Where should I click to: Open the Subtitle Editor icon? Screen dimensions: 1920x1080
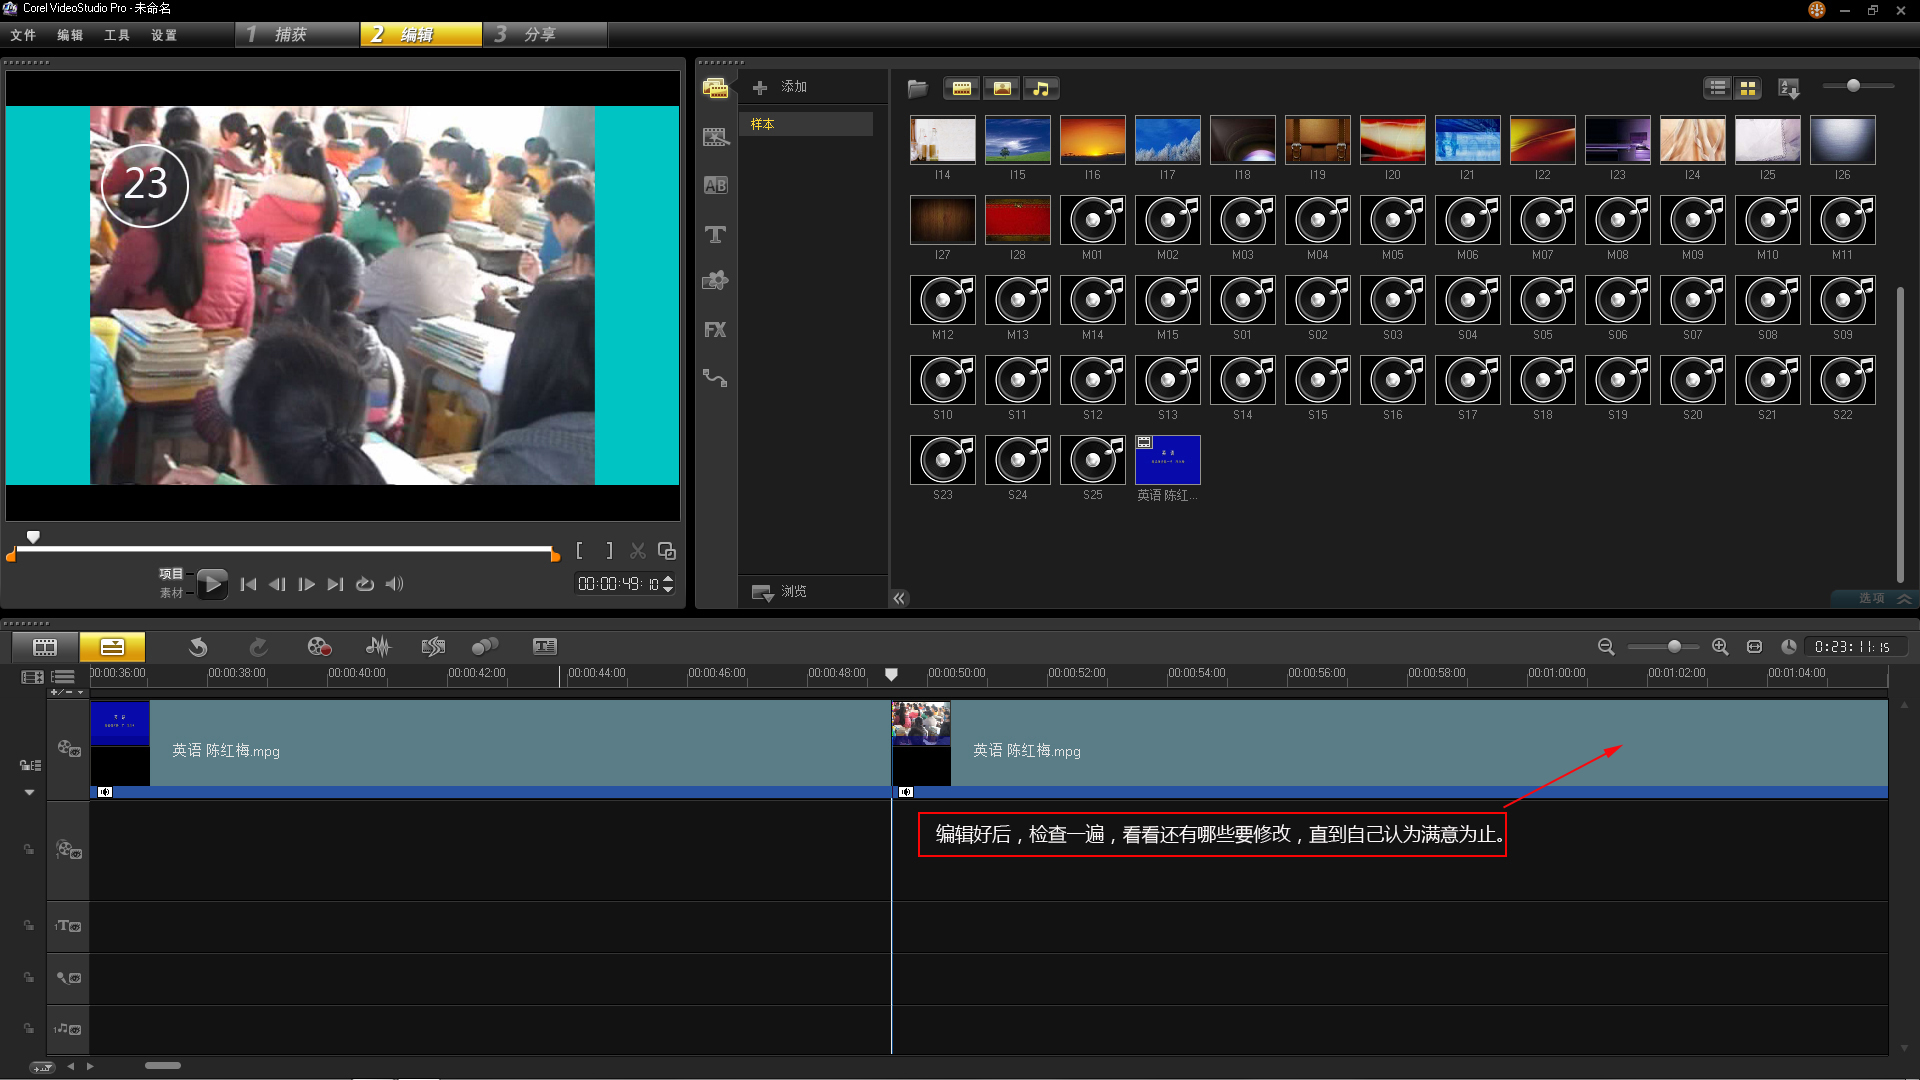pos(545,647)
